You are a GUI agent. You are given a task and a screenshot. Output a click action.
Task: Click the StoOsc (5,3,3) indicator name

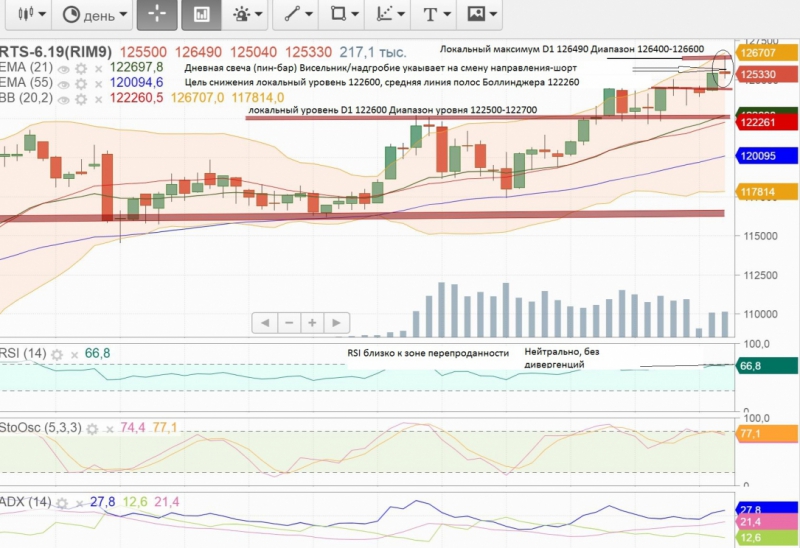click(x=40, y=428)
